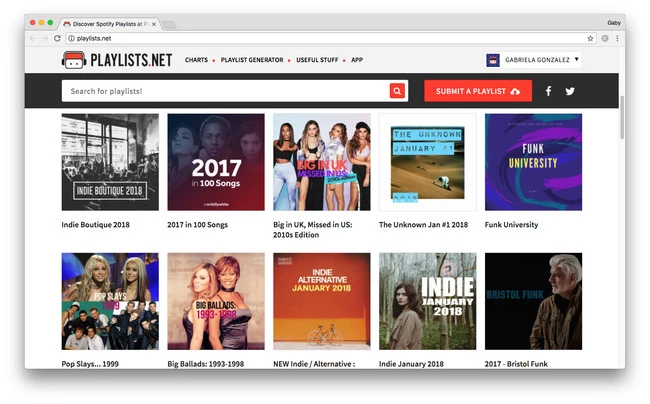The width and height of the screenshot is (650, 404).
Task: Click the Indie Boutique 2018 title link
Action: pos(95,225)
